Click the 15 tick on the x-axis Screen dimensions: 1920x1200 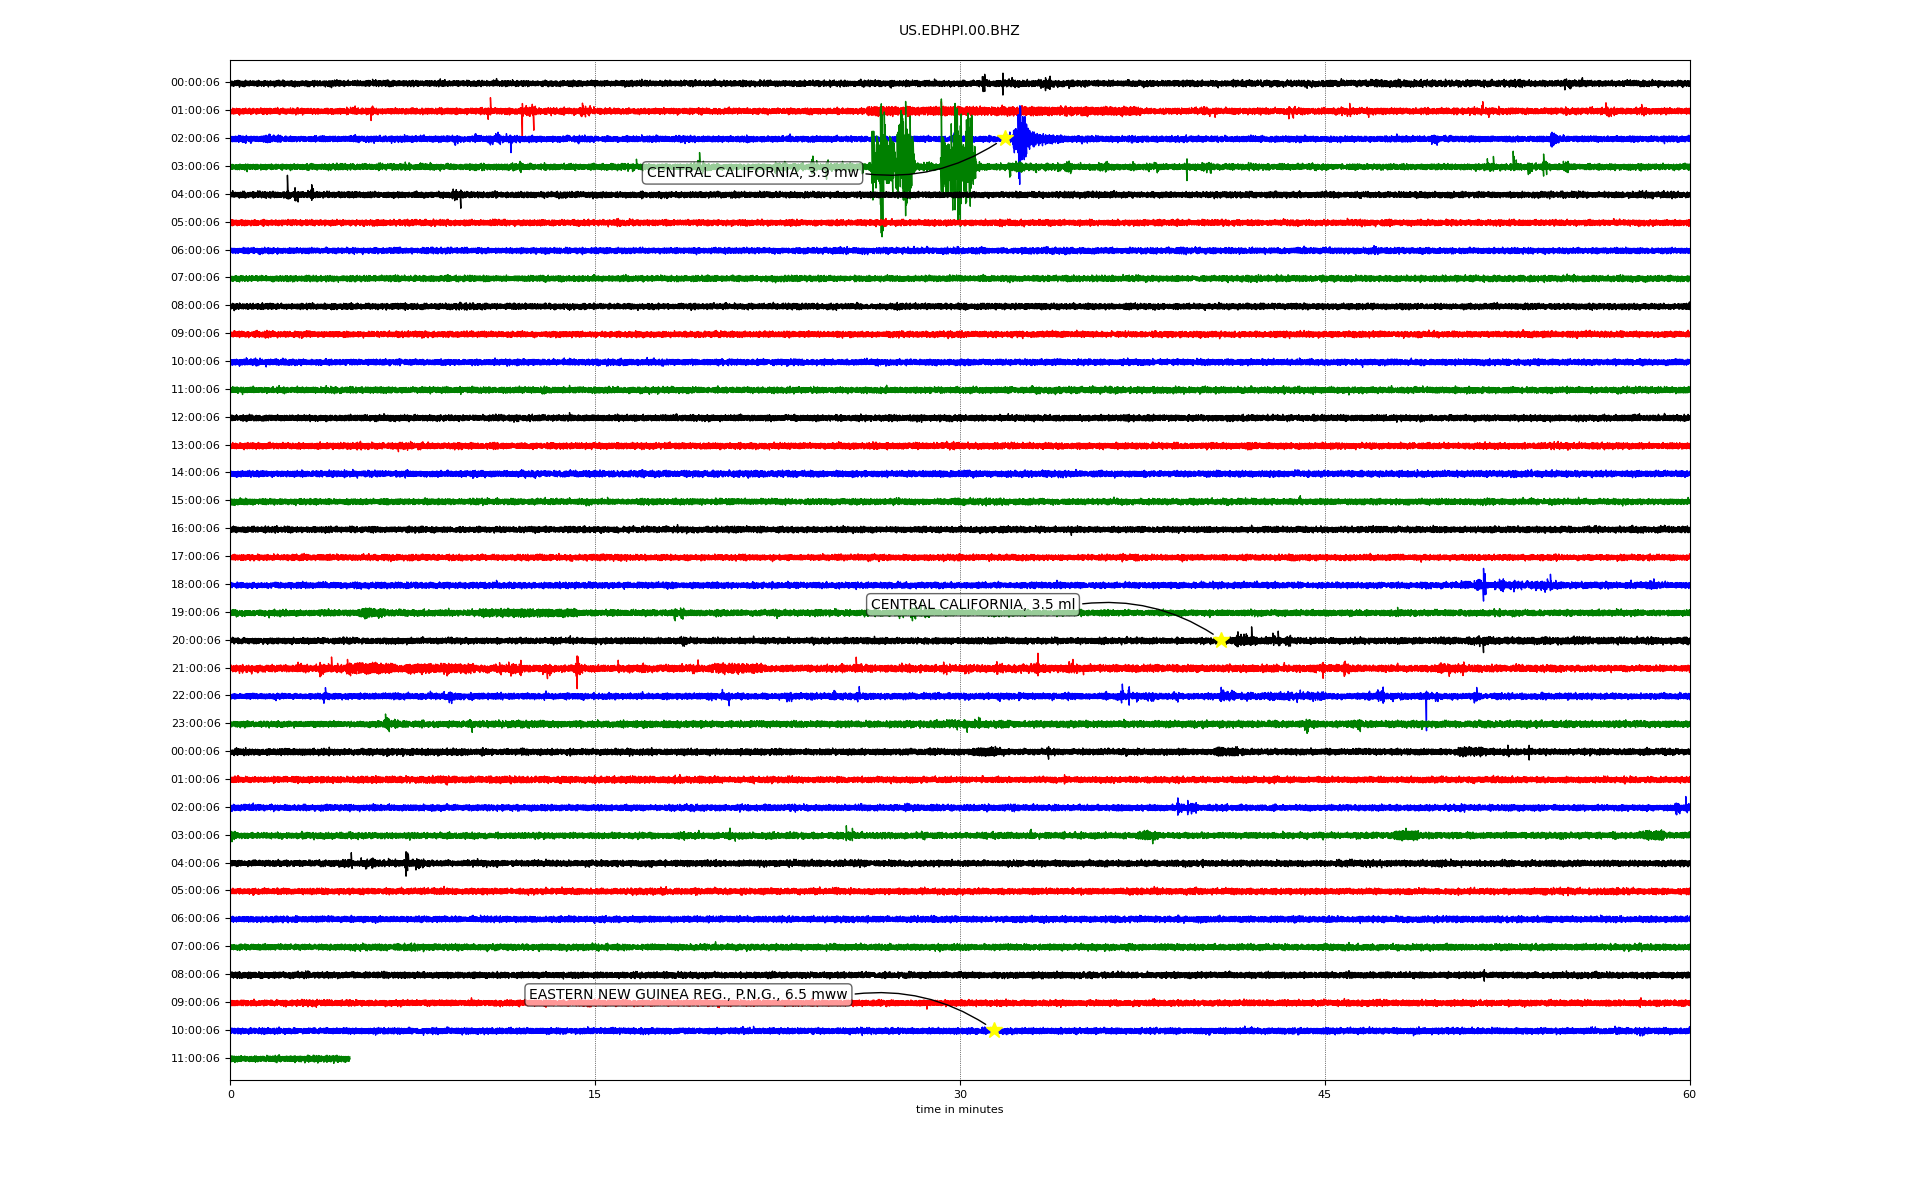[595, 1094]
